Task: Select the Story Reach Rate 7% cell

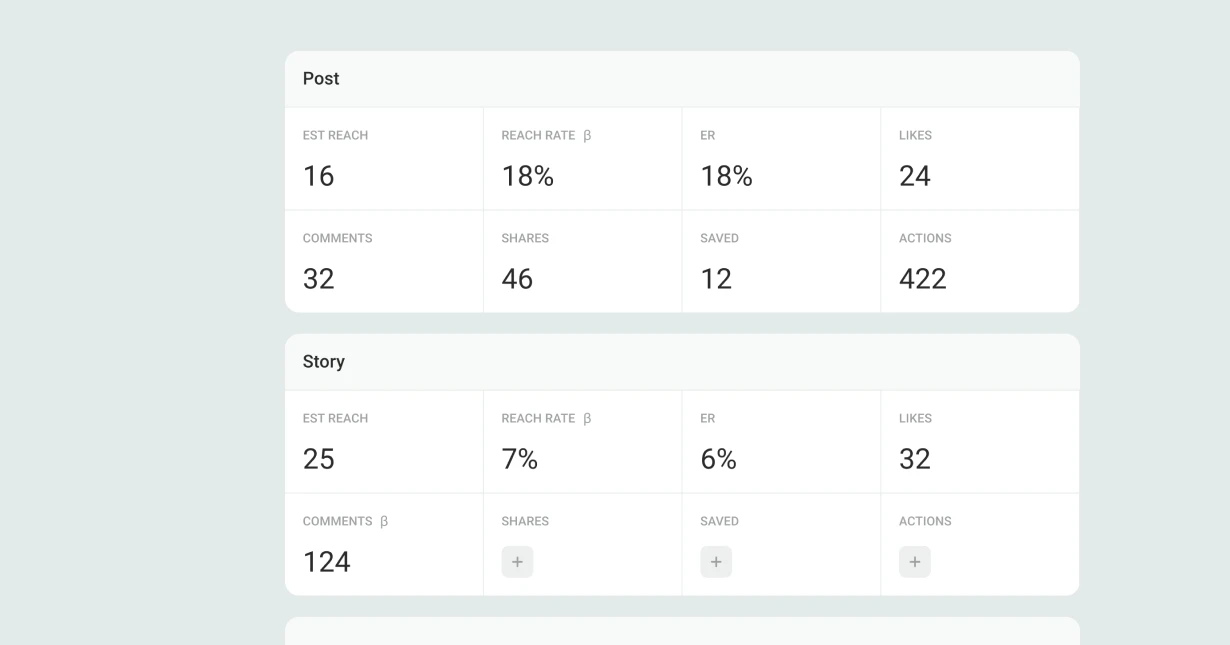Action: coord(520,459)
